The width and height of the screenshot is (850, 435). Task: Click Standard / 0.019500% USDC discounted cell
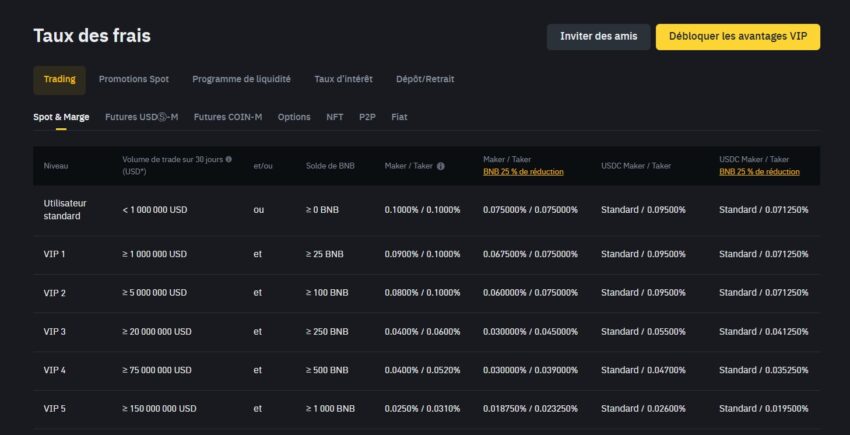point(764,408)
